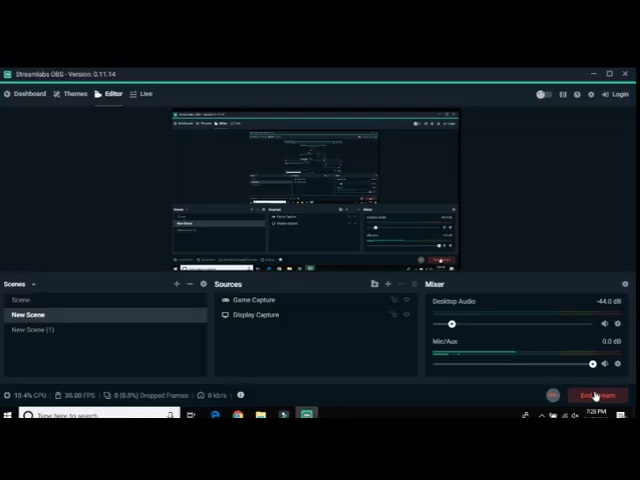
Task: Toggle visibility of Game Capture source
Action: [x=406, y=300]
